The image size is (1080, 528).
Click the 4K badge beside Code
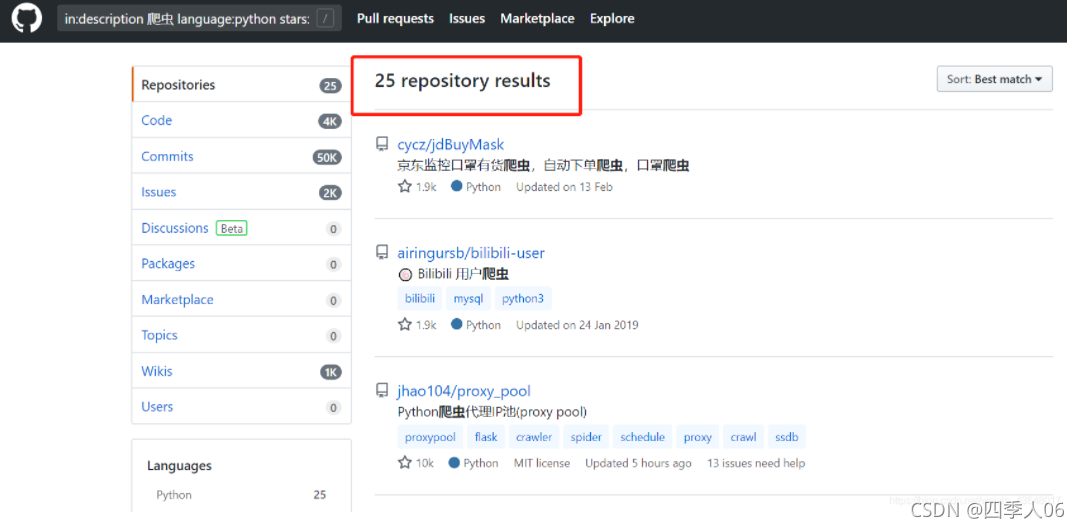pyautogui.click(x=330, y=122)
